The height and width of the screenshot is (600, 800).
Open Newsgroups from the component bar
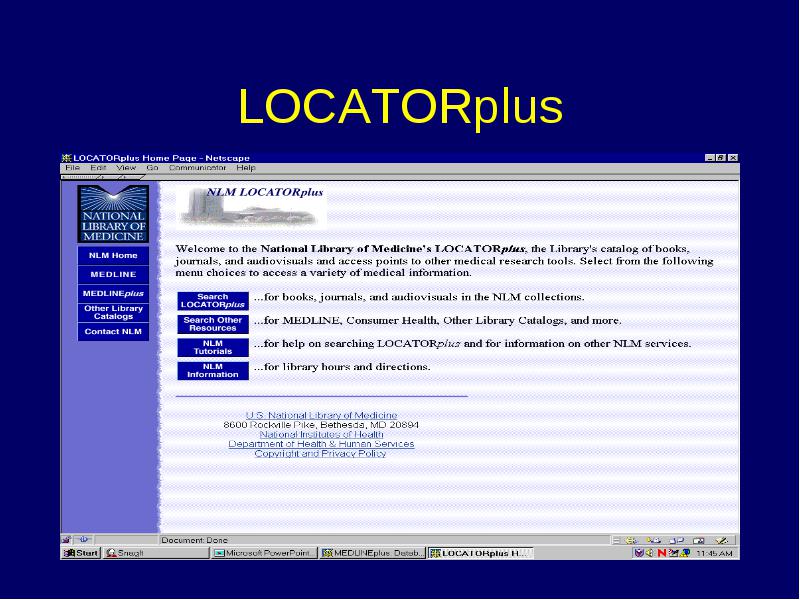pos(677,540)
